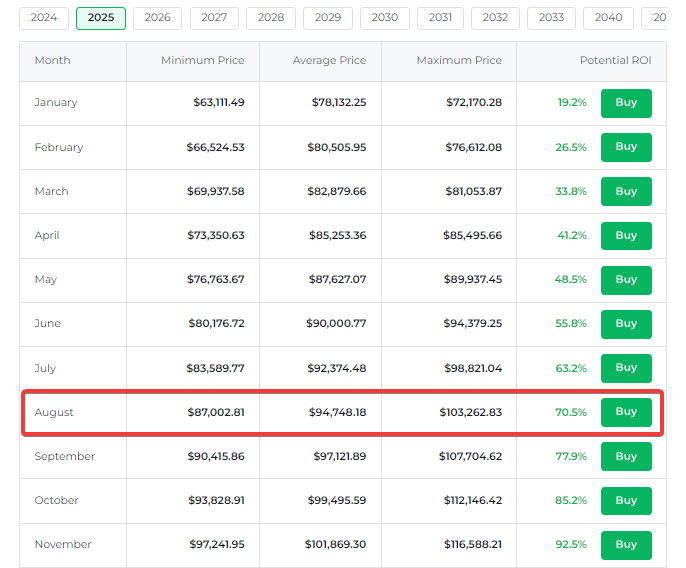686x568 pixels.
Task: Select the August minimum price cell
Action: (x=215, y=413)
